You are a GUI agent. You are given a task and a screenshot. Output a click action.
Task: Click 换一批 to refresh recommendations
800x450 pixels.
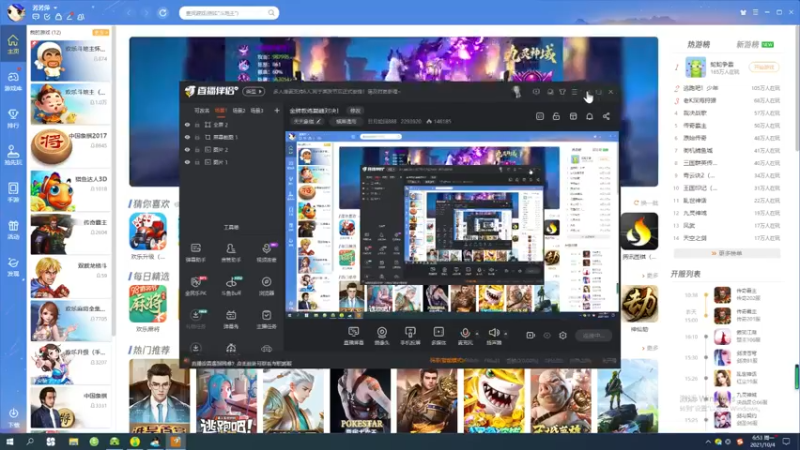tap(646, 203)
